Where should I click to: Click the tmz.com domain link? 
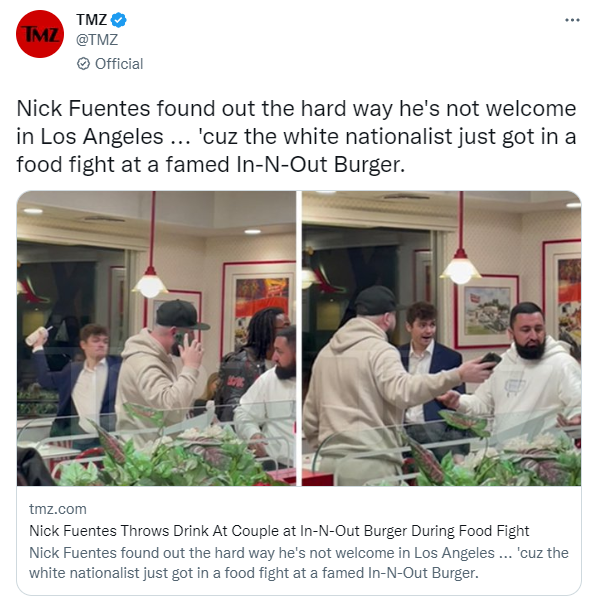coord(58,509)
